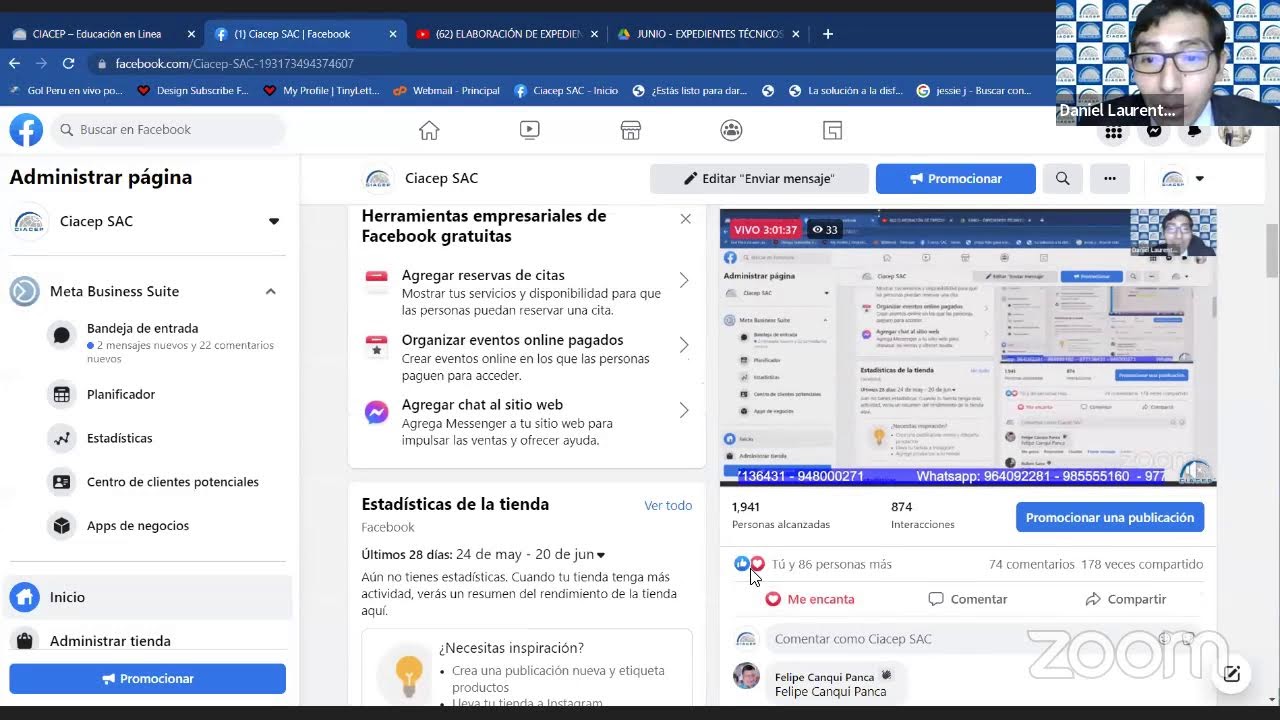Image resolution: width=1280 pixels, height=720 pixels.
Task: Click Promocionar una publicación button
Action: [1110, 517]
